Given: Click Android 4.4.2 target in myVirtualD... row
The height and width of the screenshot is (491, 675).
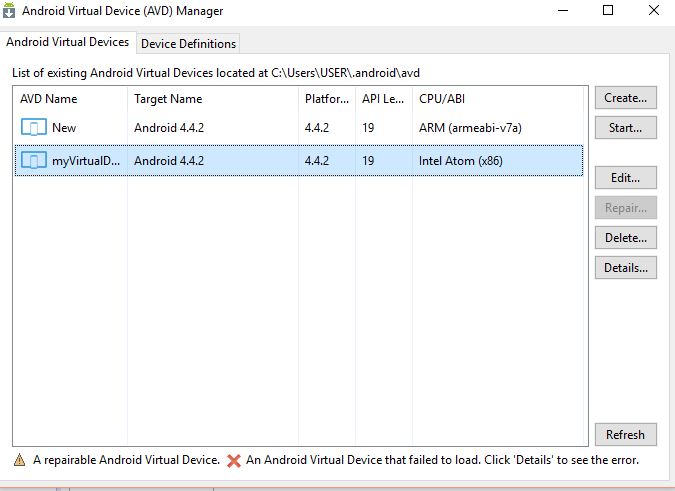Looking at the screenshot, I should tap(169, 161).
